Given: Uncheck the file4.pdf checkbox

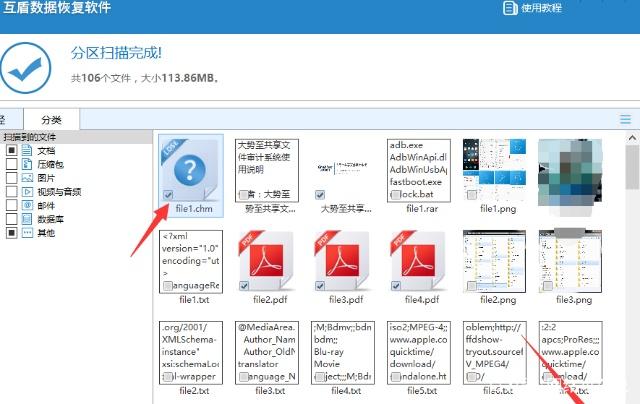Looking at the screenshot, I should [396, 286].
